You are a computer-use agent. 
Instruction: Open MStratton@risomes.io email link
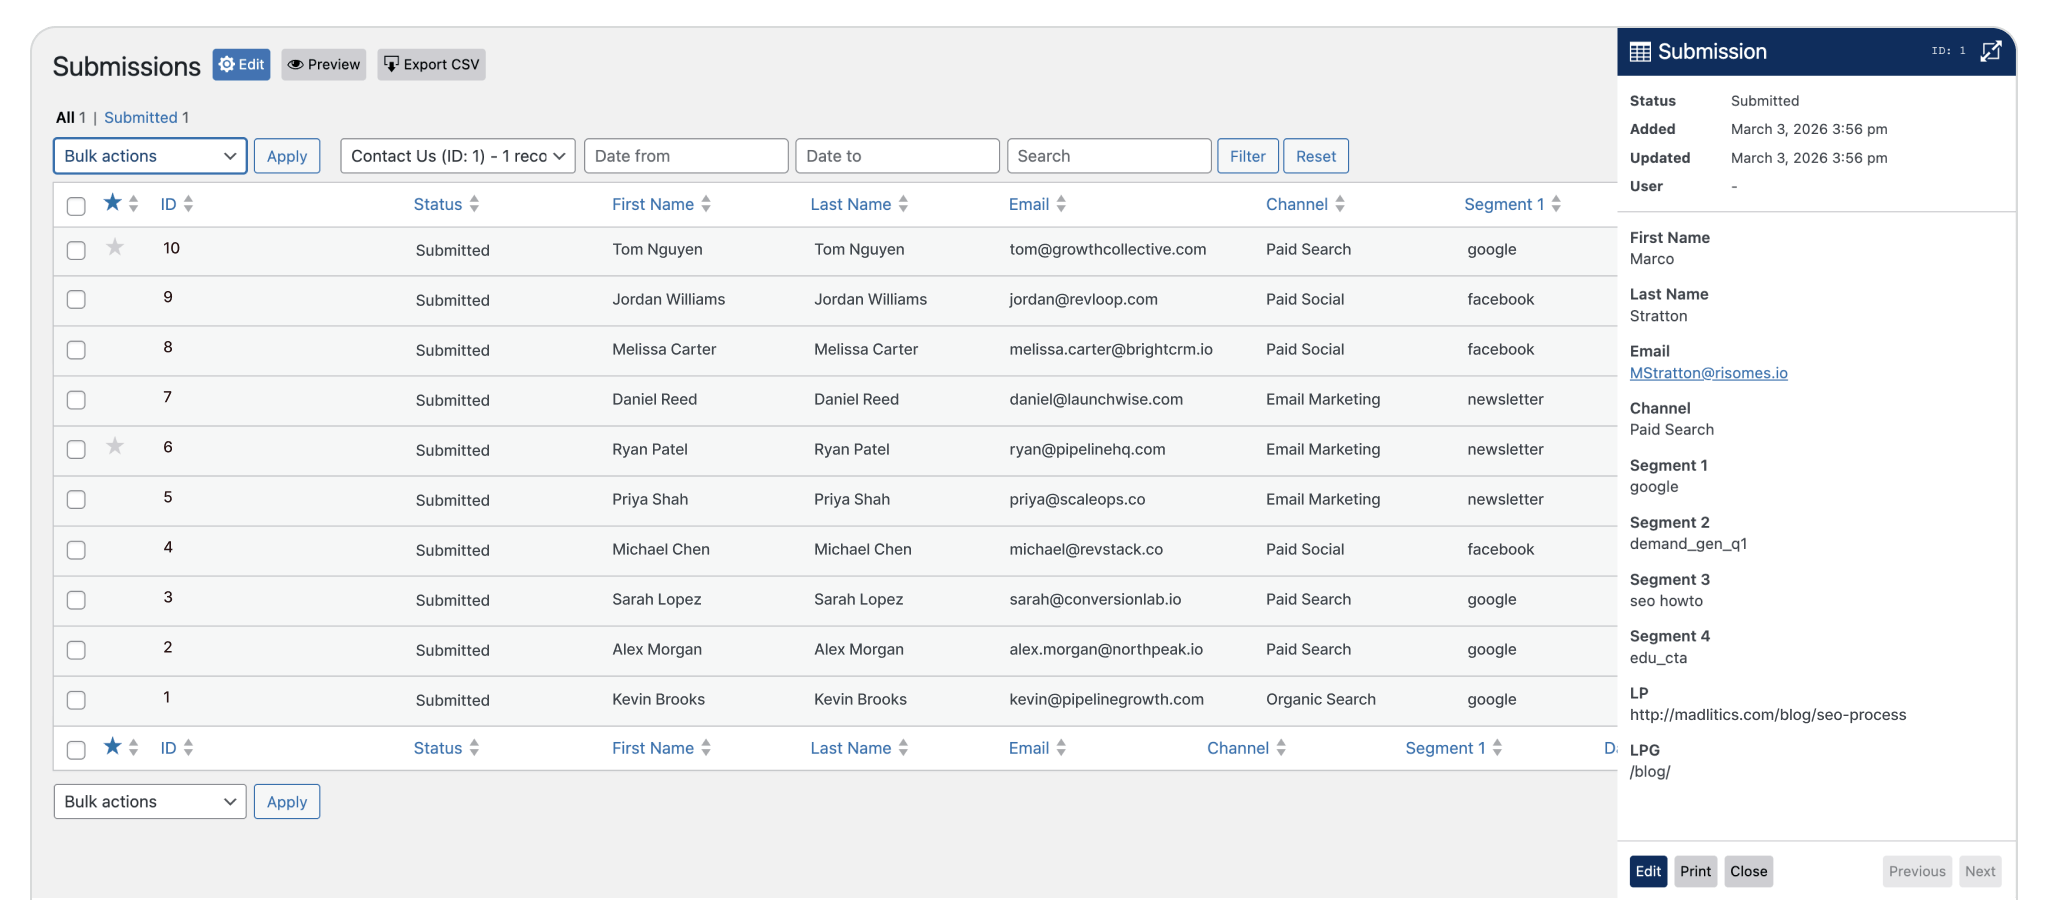pyautogui.click(x=1709, y=373)
